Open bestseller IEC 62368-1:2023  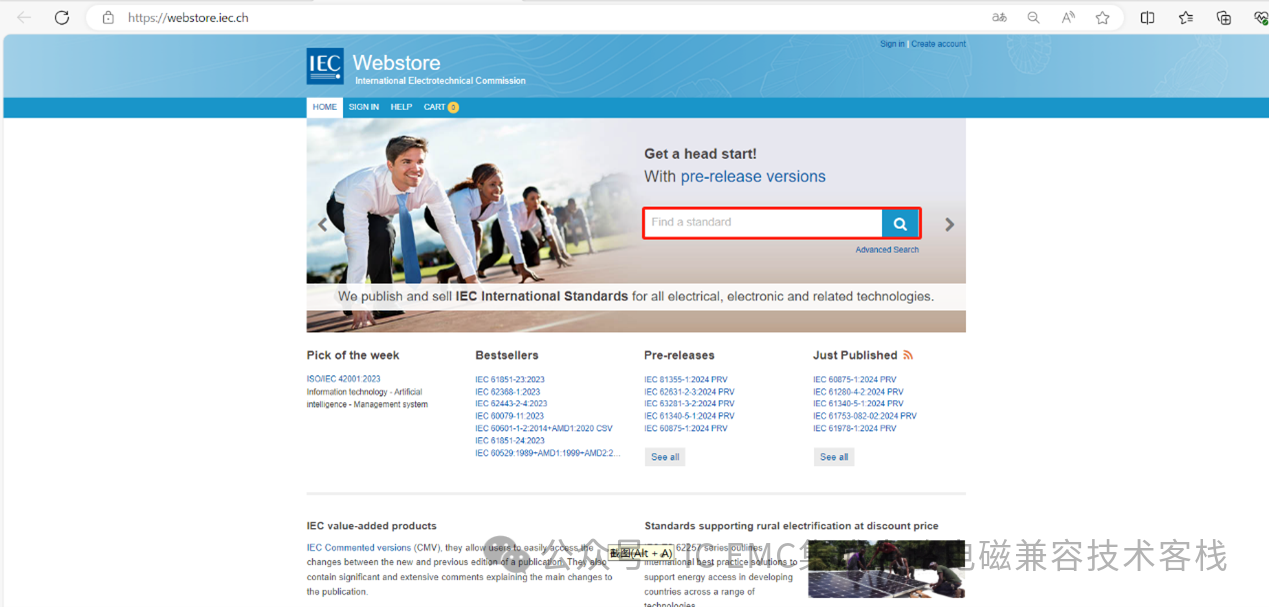point(508,392)
